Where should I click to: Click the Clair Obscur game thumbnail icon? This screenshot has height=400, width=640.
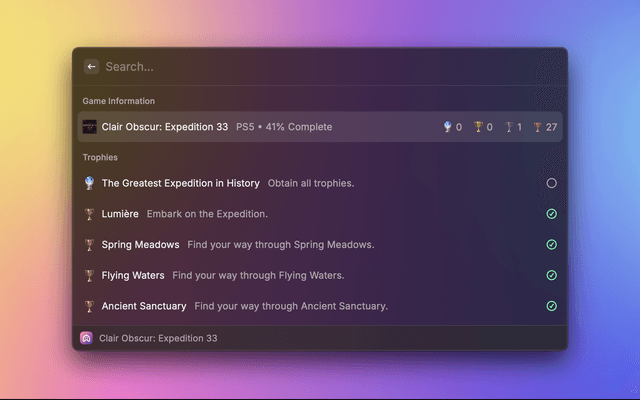point(90,127)
